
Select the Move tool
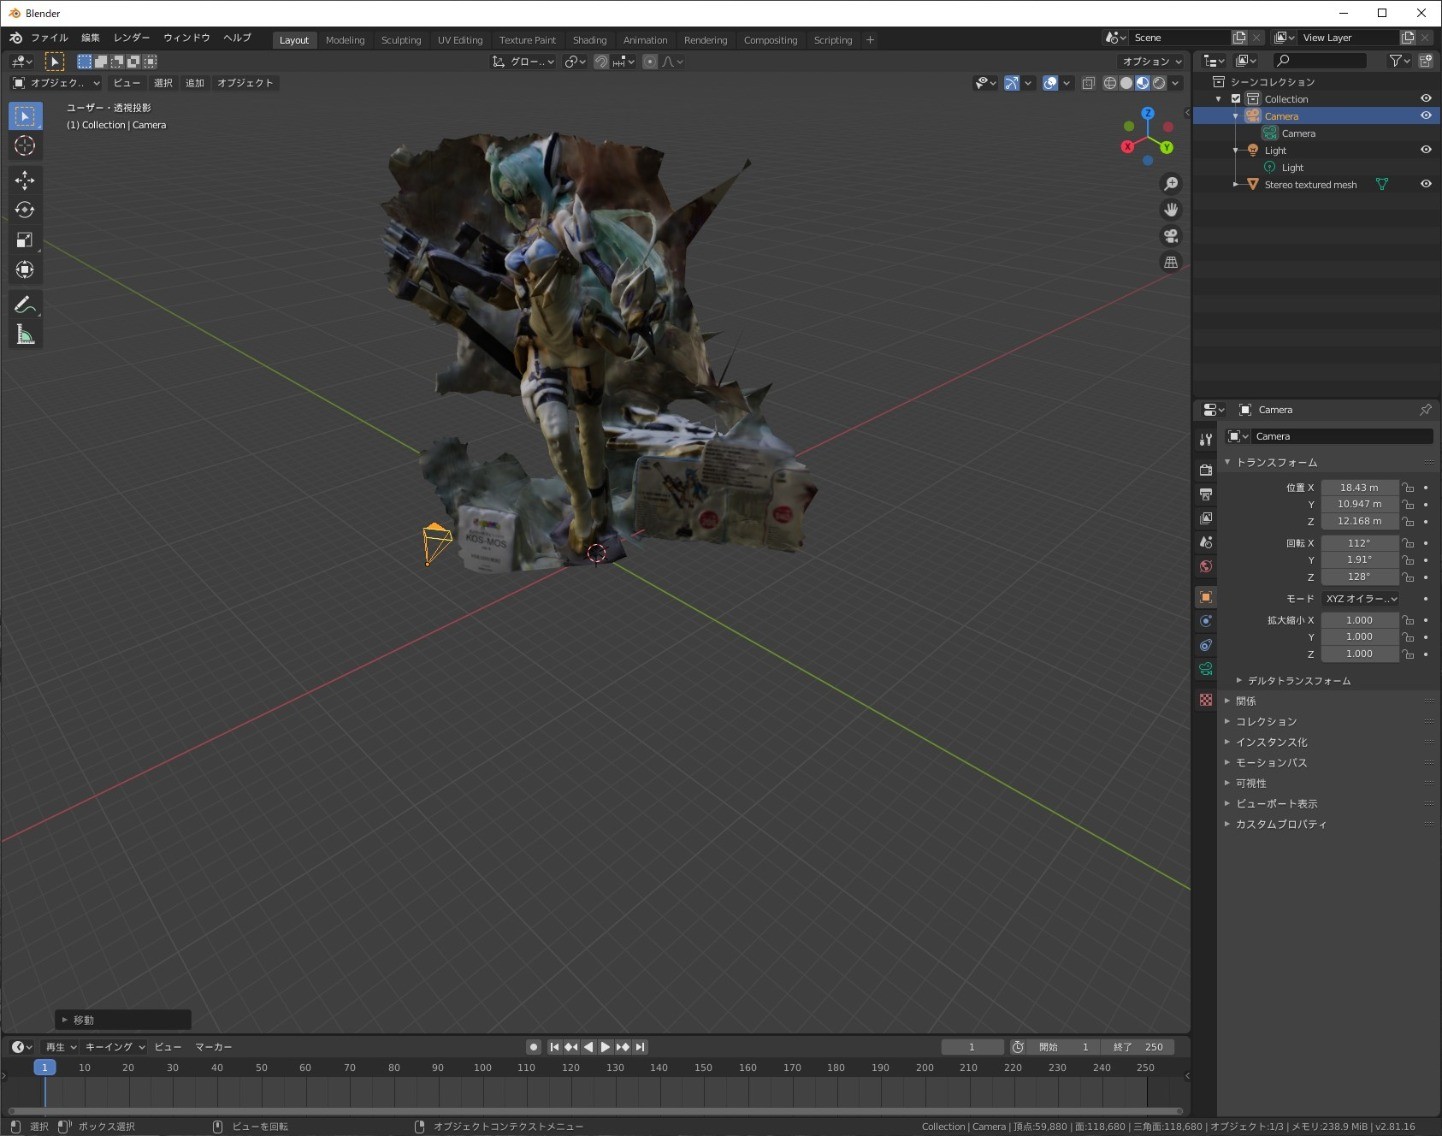[x=25, y=180]
